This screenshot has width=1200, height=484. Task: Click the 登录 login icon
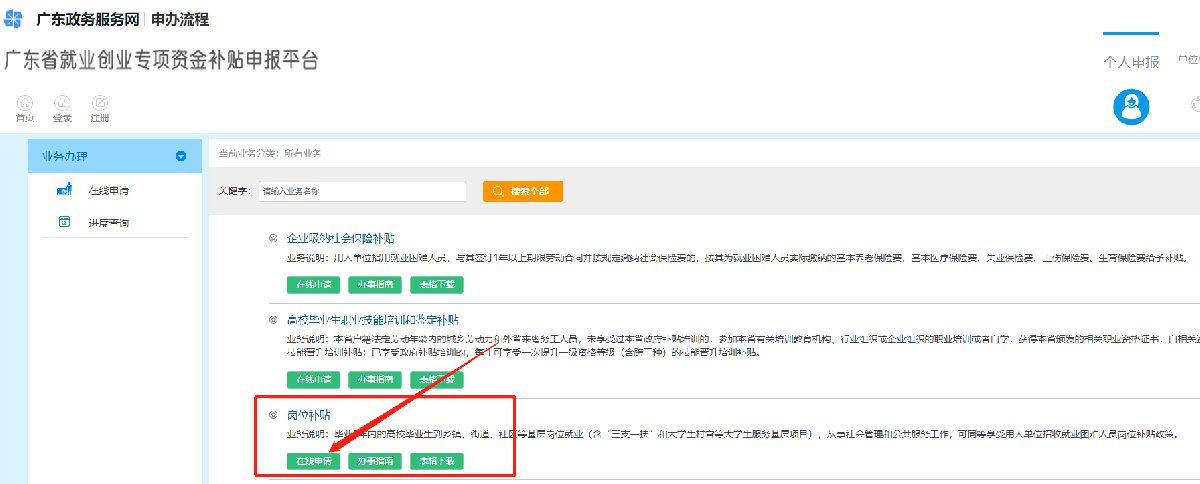[62, 103]
